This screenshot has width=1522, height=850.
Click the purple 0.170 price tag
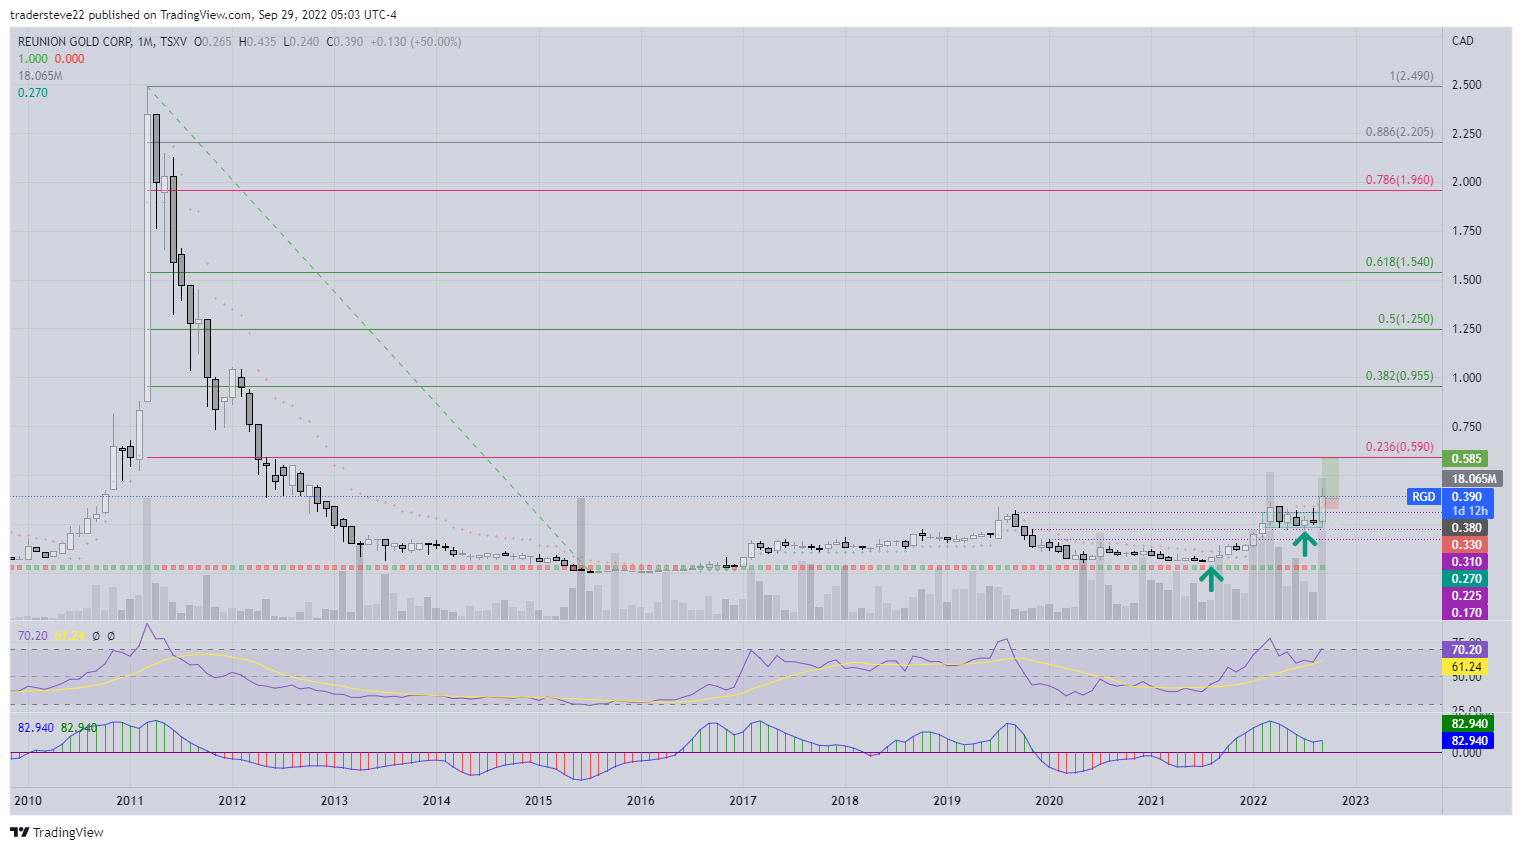[1466, 613]
